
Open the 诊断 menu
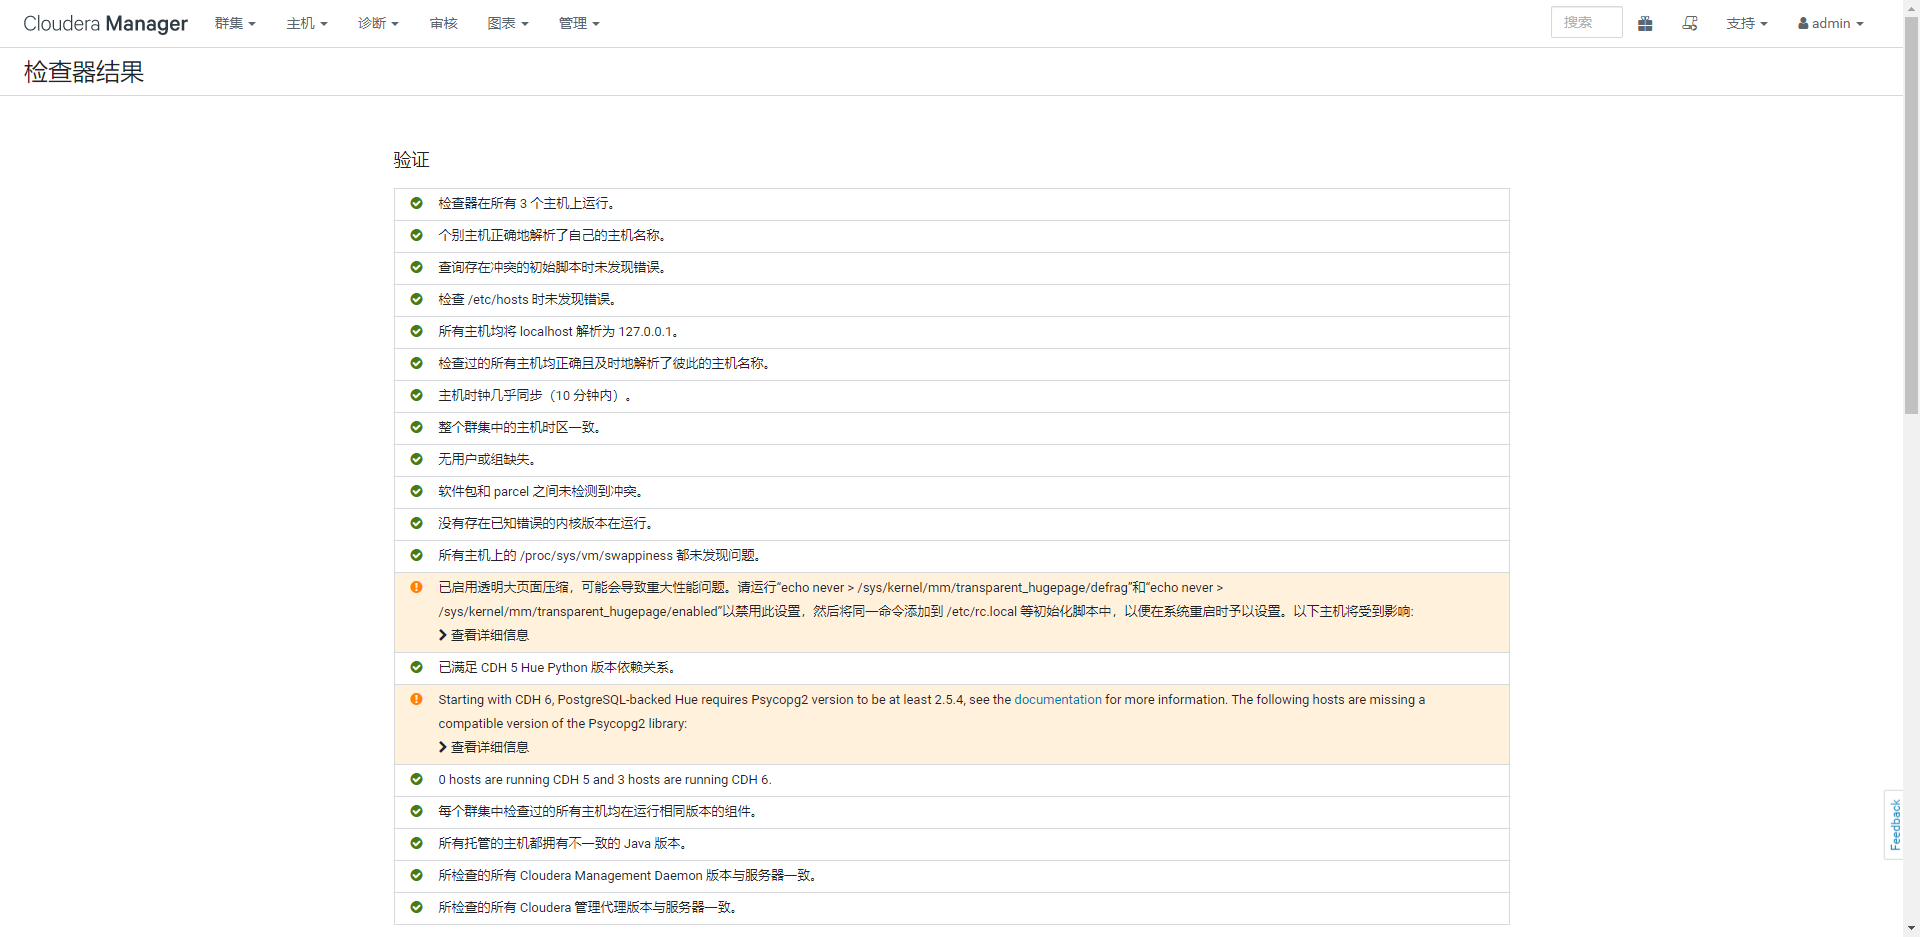click(x=378, y=23)
